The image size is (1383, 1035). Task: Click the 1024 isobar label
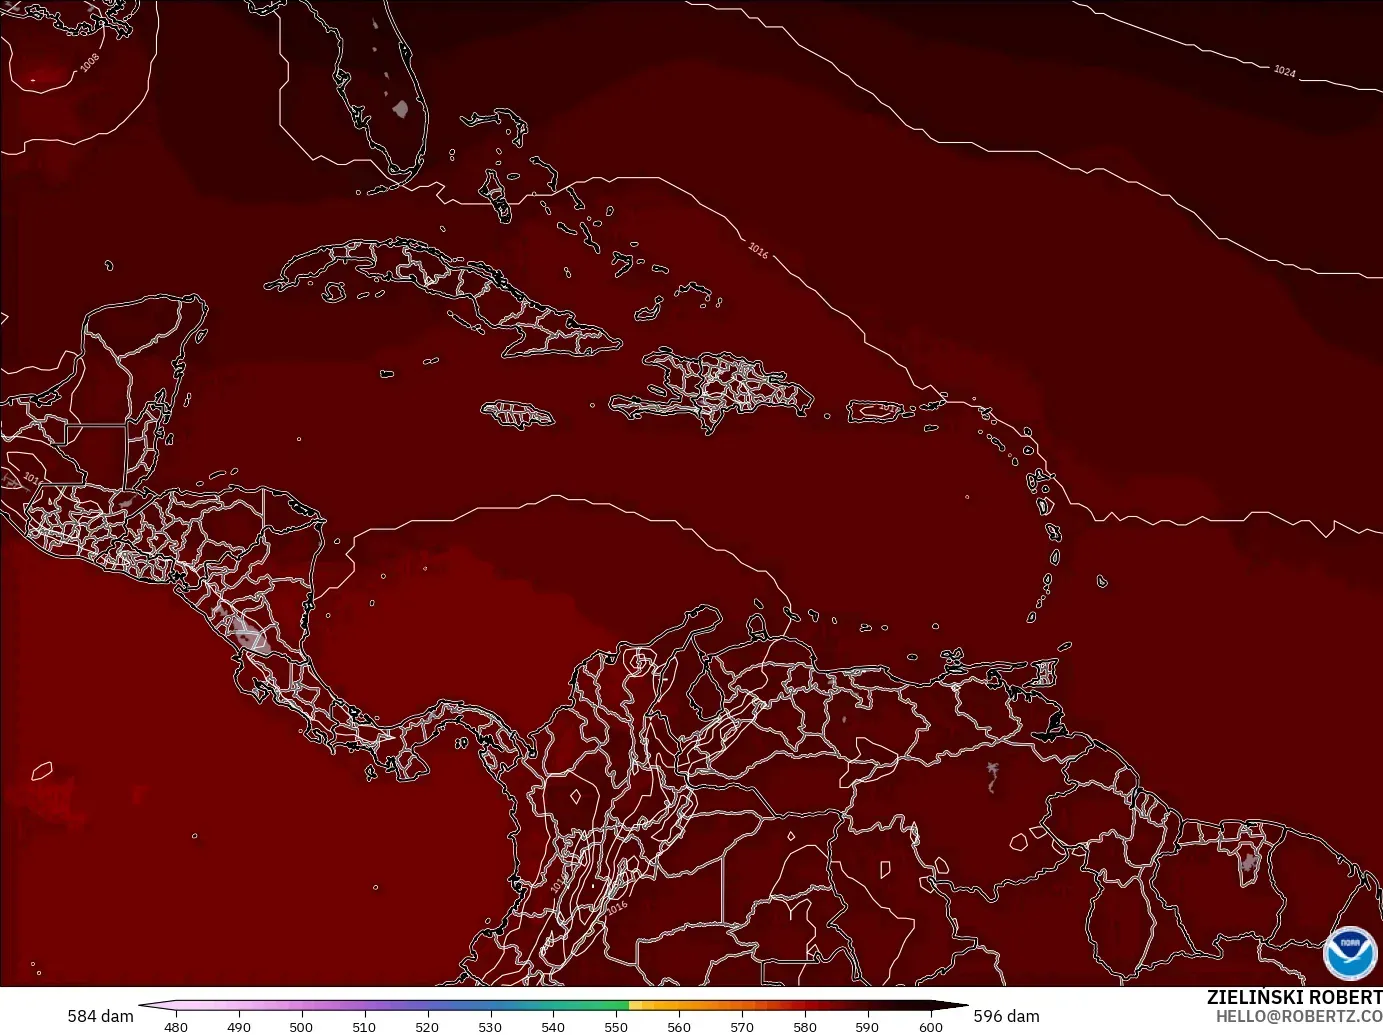[x=1285, y=71]
